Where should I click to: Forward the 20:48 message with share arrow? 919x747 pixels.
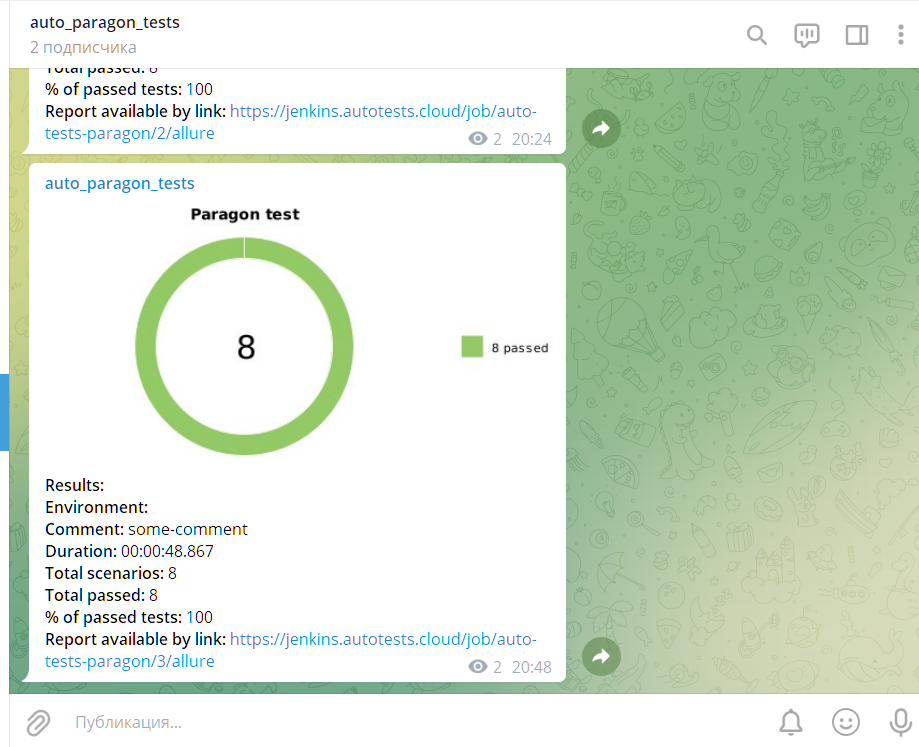pos(601,656)
